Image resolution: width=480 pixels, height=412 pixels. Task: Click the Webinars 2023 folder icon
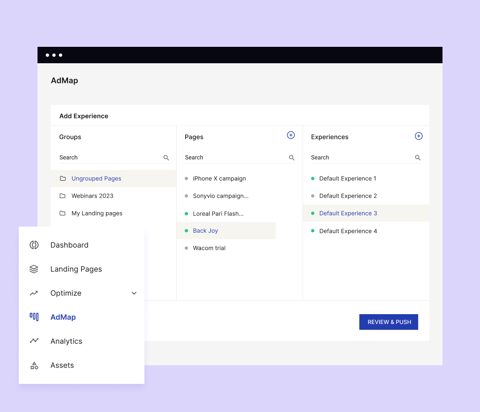[x=62, y=196]
